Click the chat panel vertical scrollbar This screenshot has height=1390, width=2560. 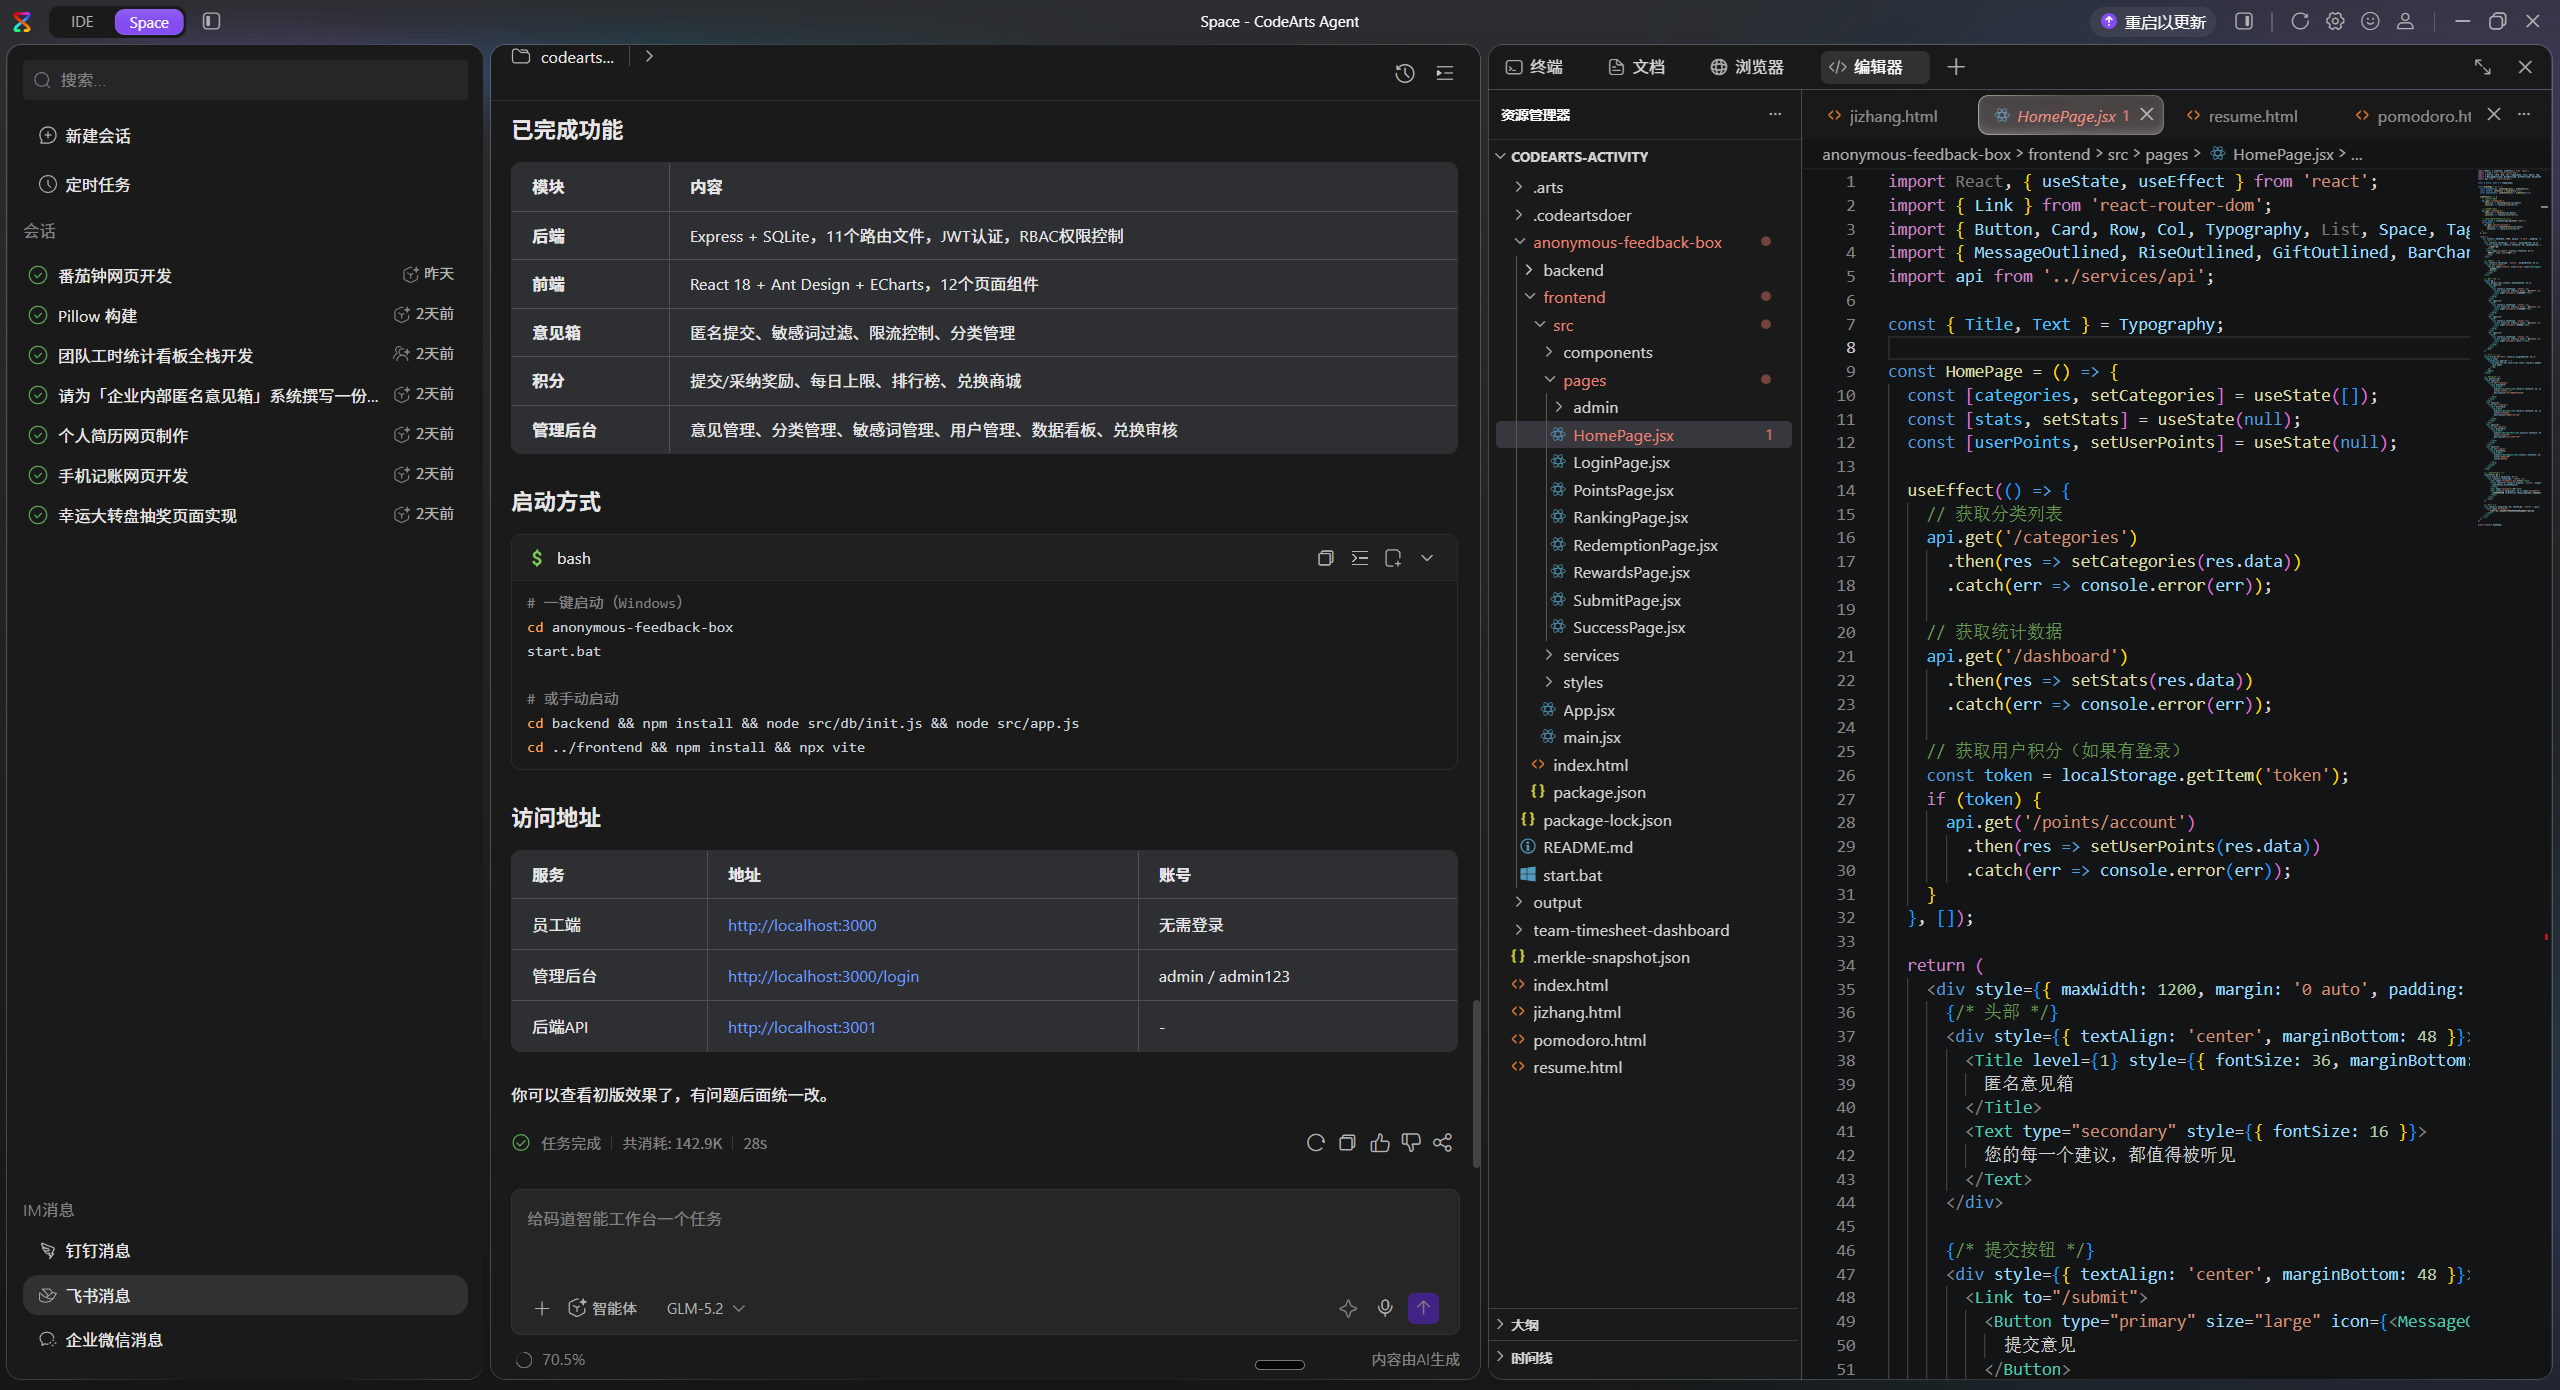click(1475, 1084)
